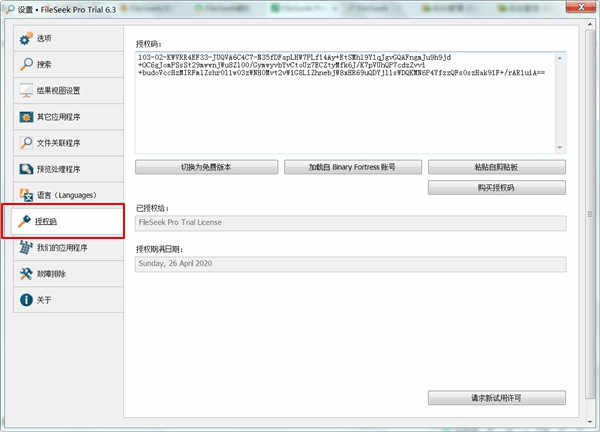This screenshot has height=432, width=600.
Task: Click the info icon for 关于
Action: 26,300
